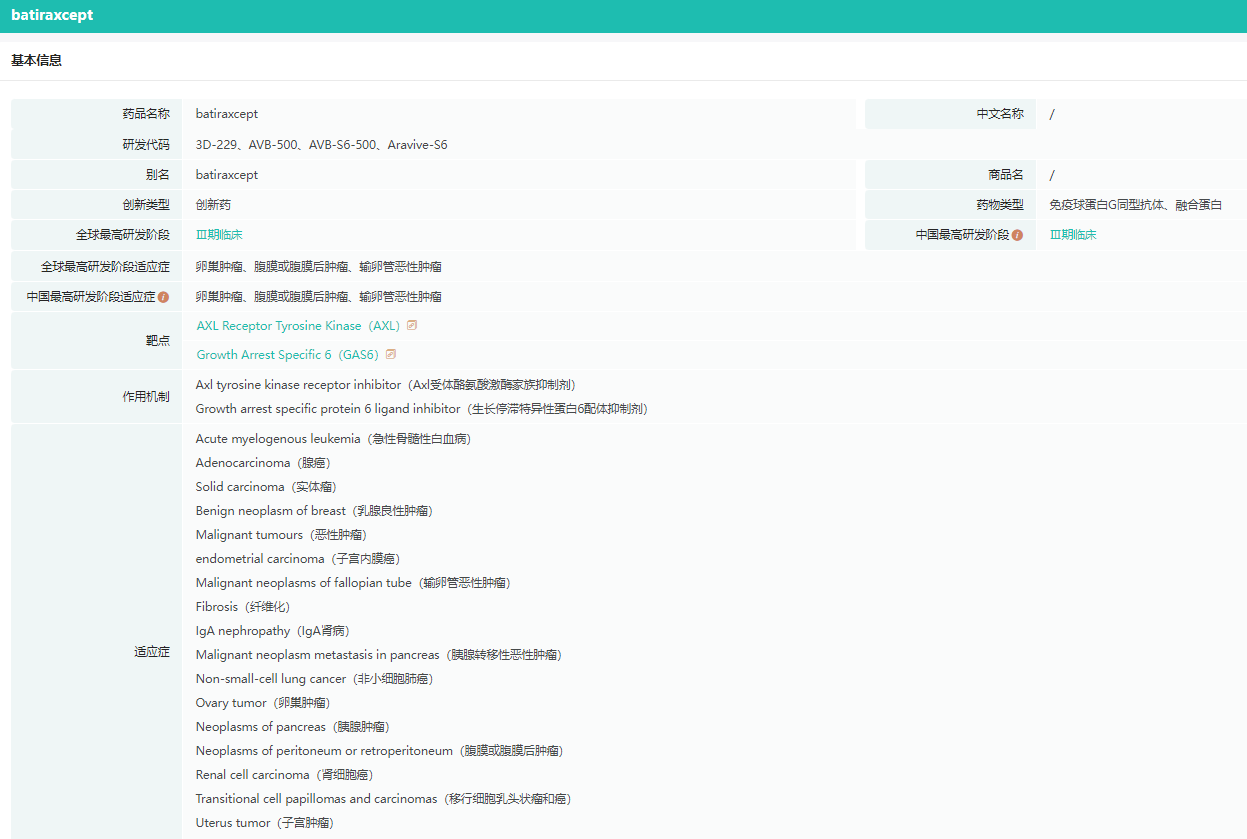Click Renal cell carcinoma（肾细胞癌）indication
This screenshot has height=839, width=1247.
coord(285,775)
